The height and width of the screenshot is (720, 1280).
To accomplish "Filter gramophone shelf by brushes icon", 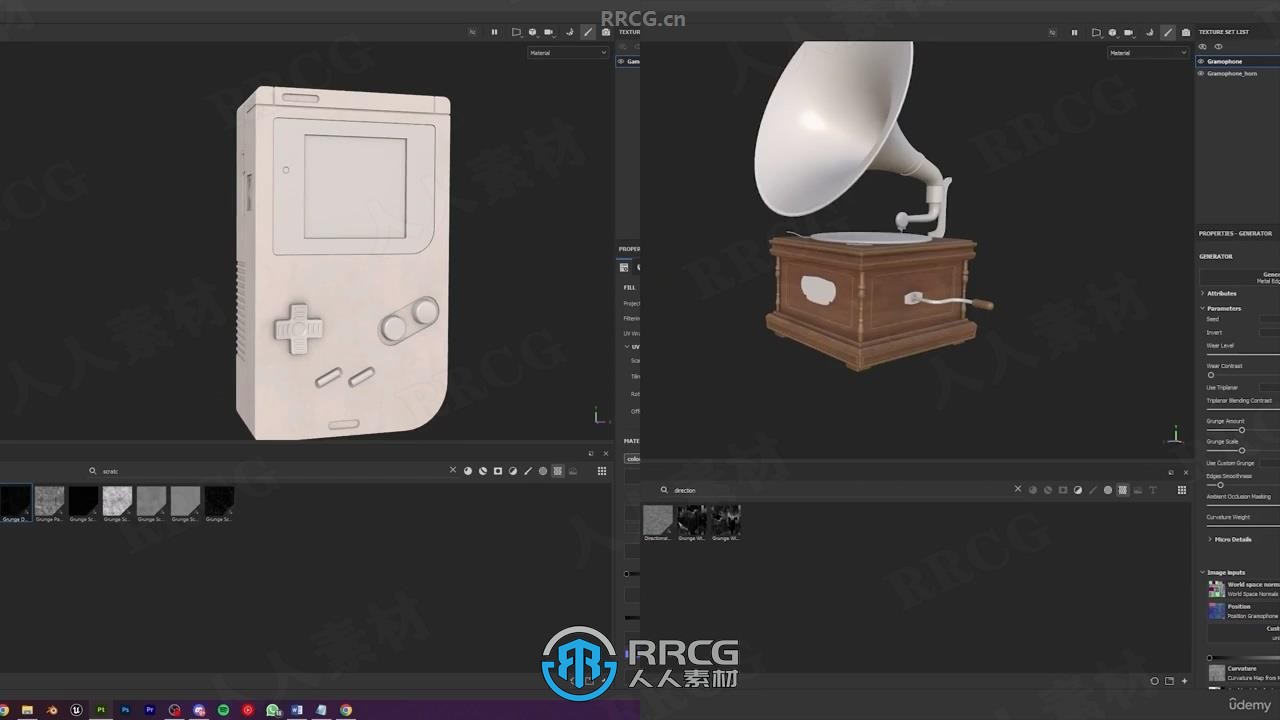I will point(1093,490).
